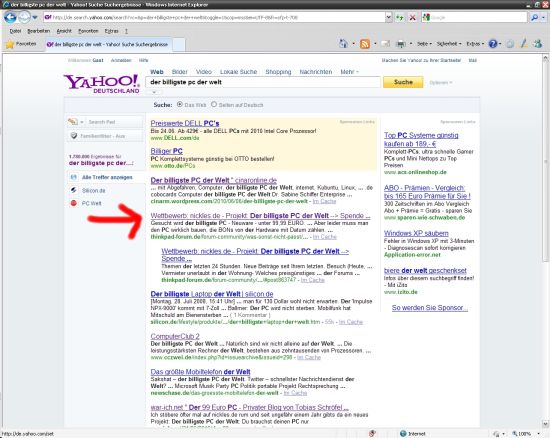Open the Bearbeiten menu
550x438 pixels.
click(x=39, y=31)
